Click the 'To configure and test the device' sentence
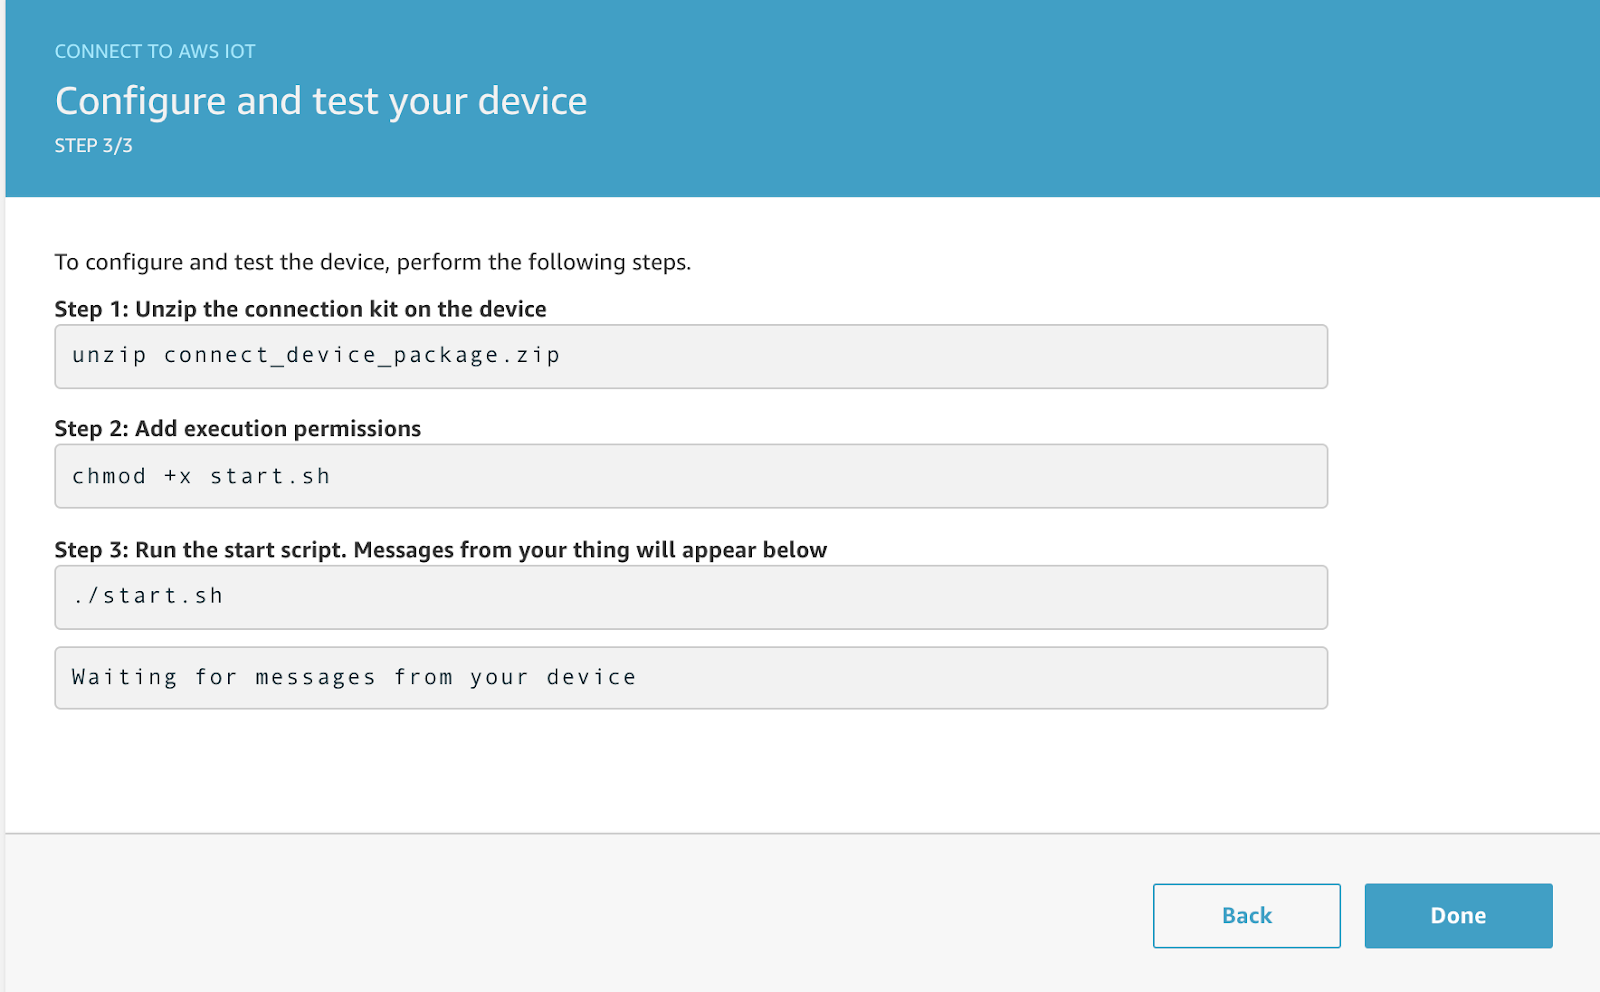1600x992 pixels. (373, 262)
